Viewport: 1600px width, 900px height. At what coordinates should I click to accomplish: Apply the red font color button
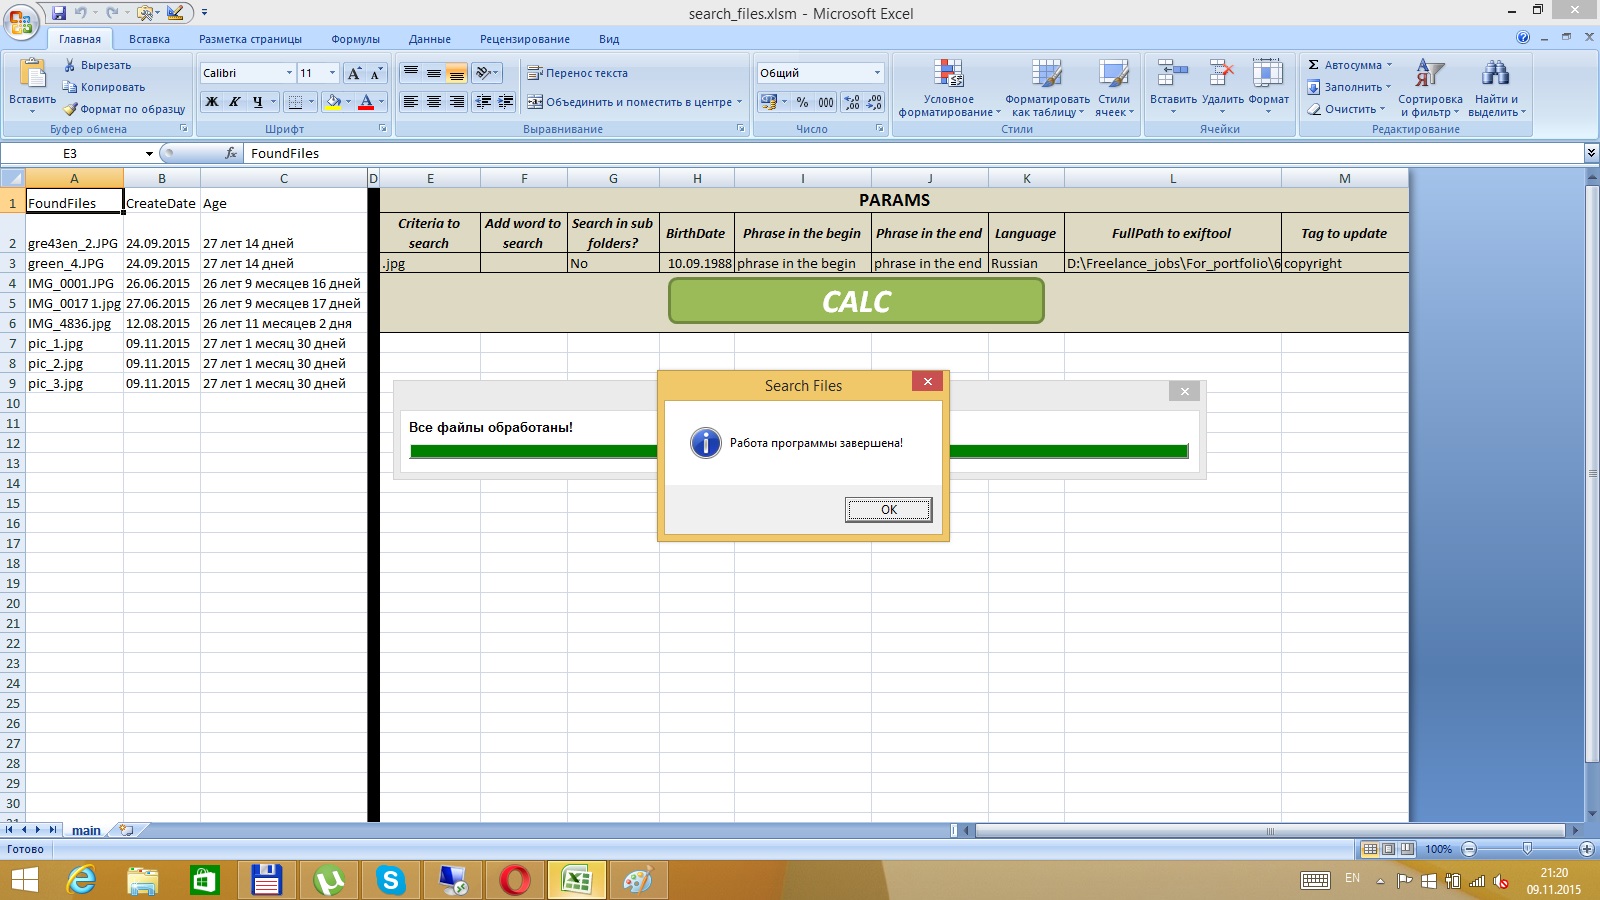click(x=366, y=102)
